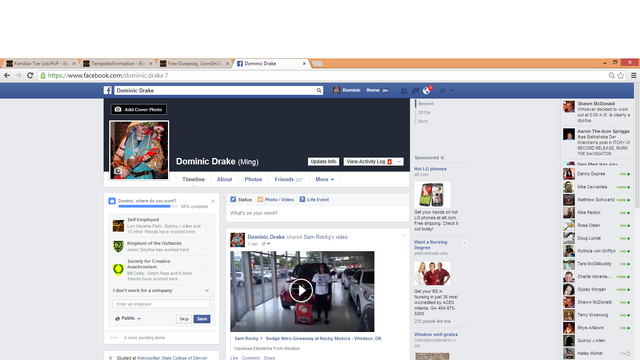
Task: Click browser forward arrow
Action: (18, 76)
